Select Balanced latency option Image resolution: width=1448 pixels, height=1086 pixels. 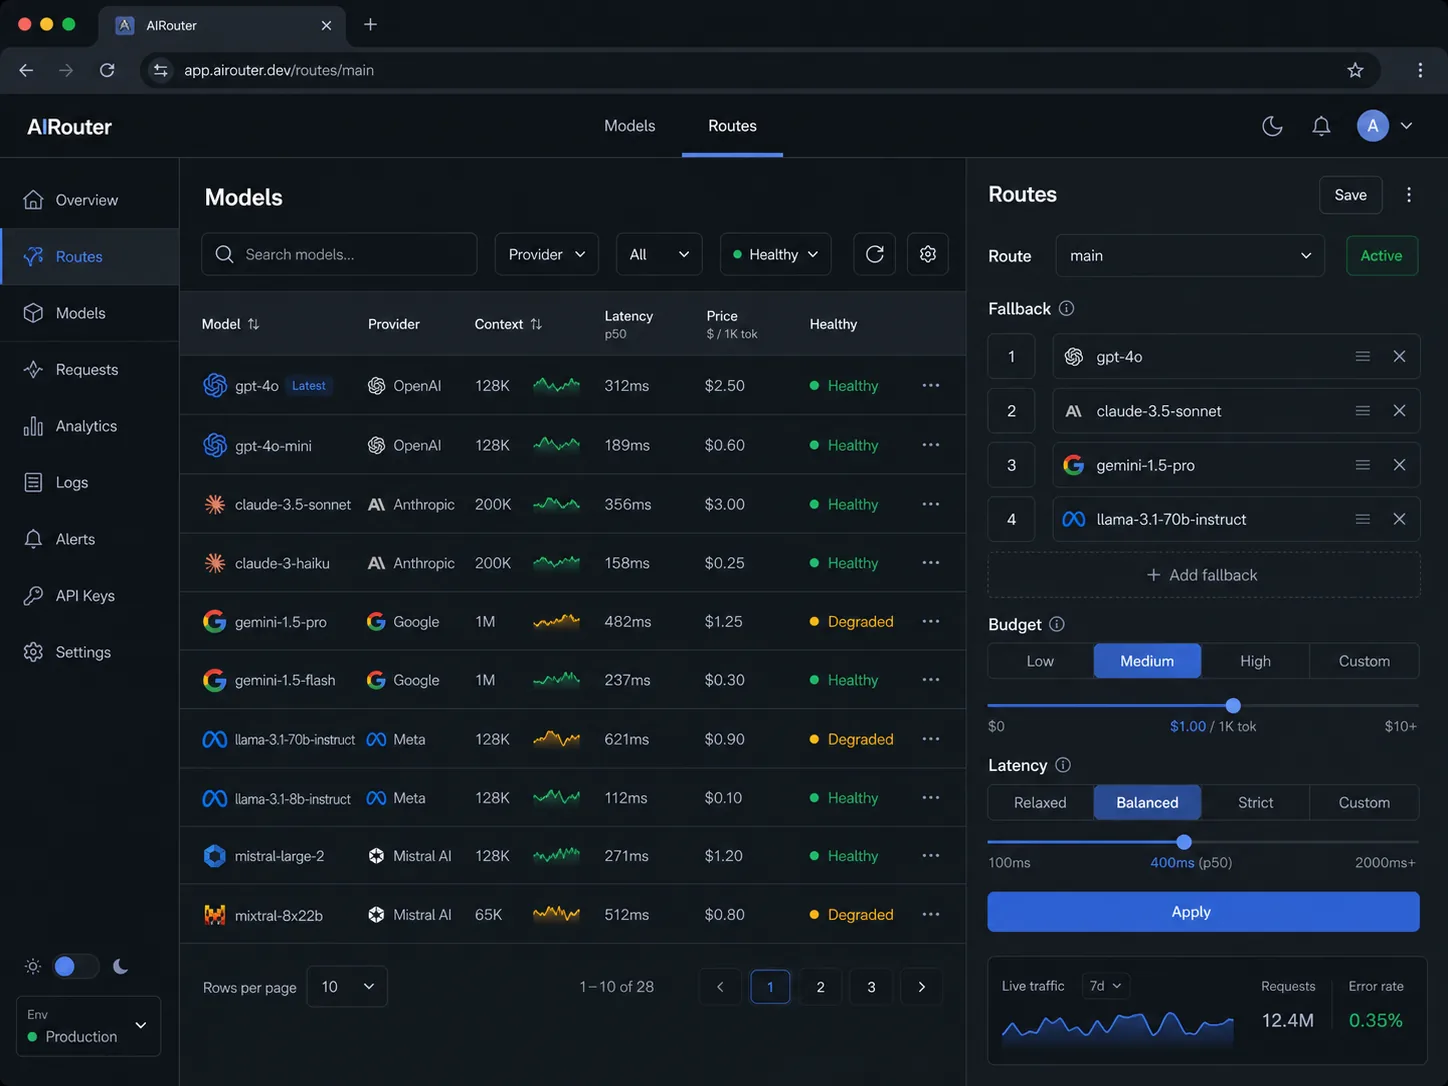1147,802
